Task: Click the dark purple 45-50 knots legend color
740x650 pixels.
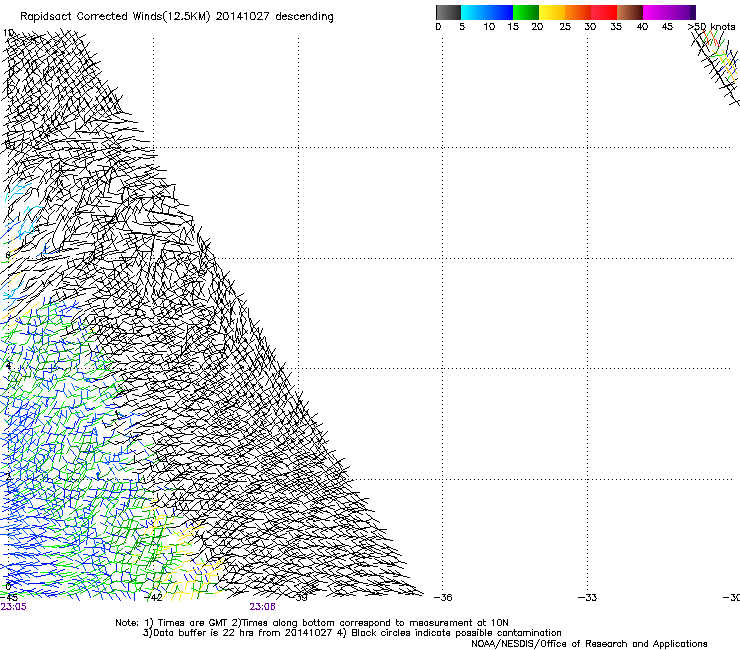Action: (682, 12)
